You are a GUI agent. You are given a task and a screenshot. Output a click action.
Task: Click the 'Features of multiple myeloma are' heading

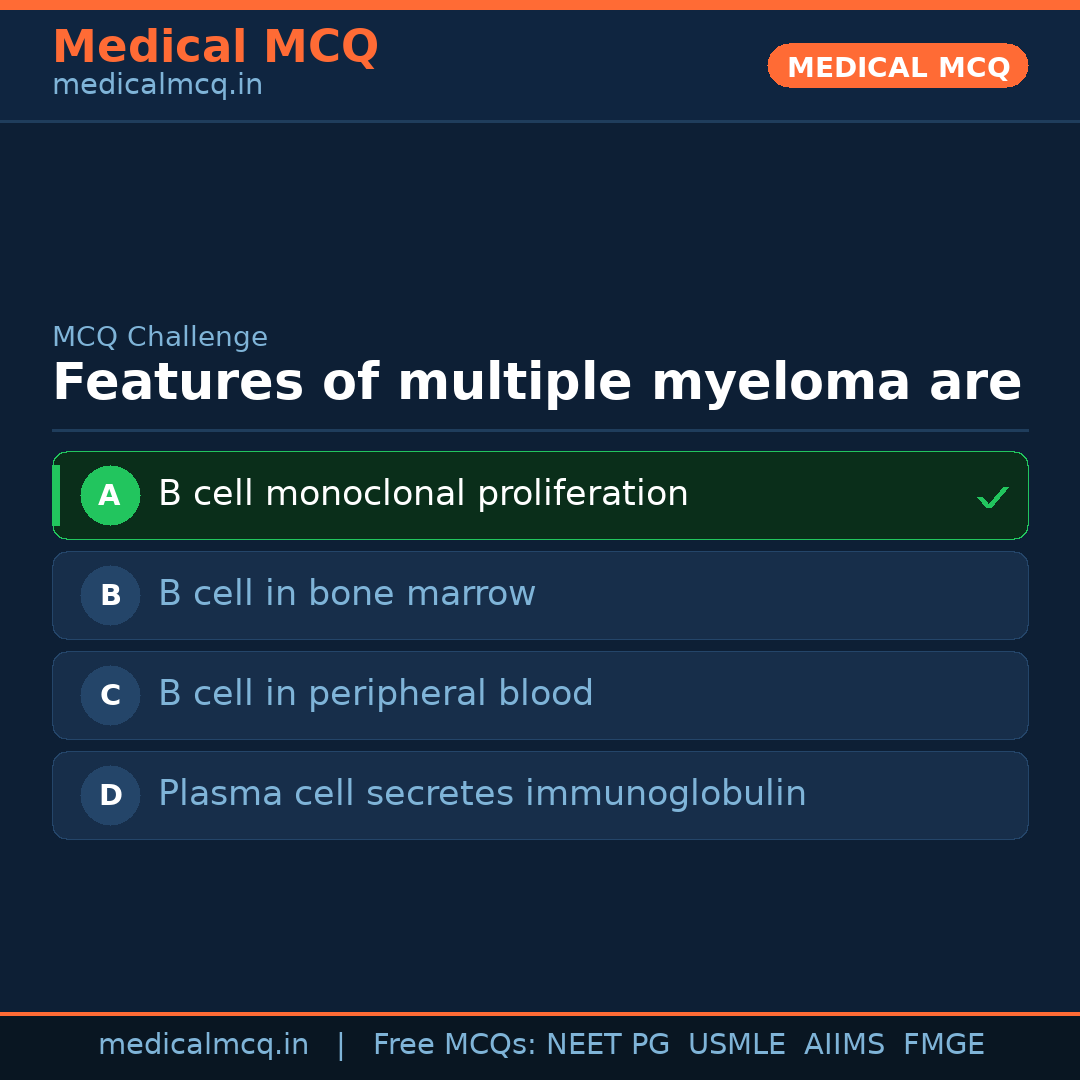pyautogui.click(x=537, y=383)
